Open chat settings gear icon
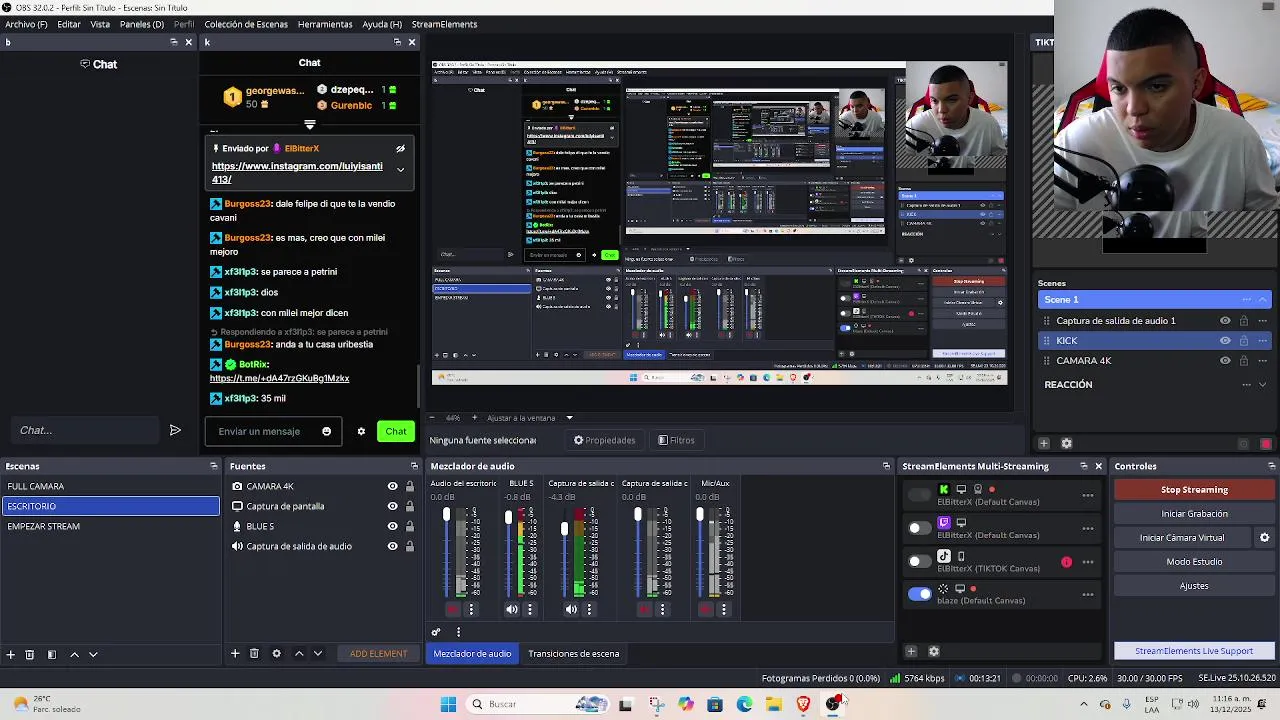This screenshot has width=1280, height=720. coord(361,431)
